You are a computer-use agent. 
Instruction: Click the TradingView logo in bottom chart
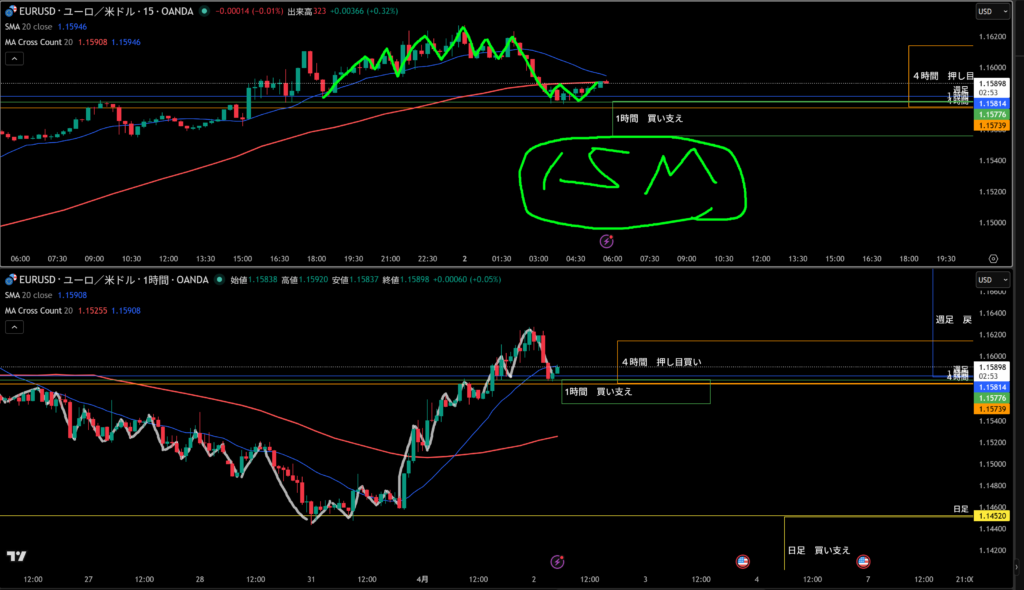[16, 557]
